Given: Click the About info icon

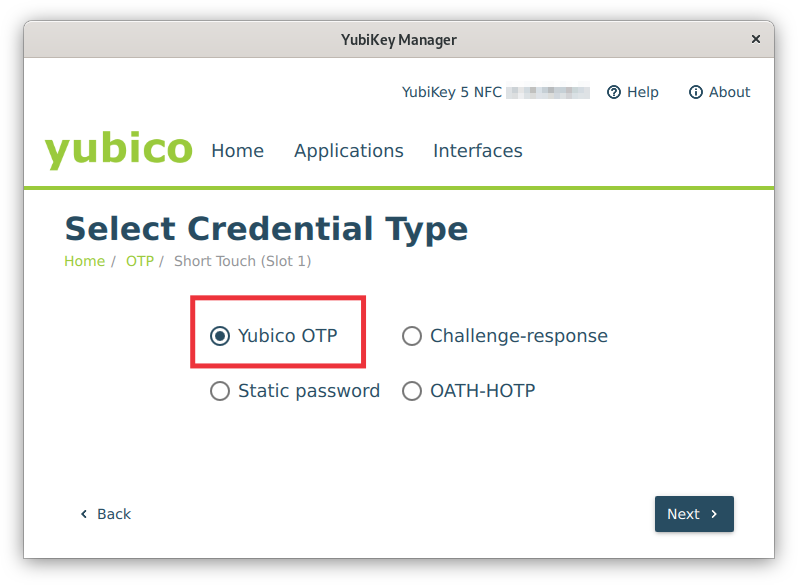Looking at the screenshot, I should coord(696,92).
